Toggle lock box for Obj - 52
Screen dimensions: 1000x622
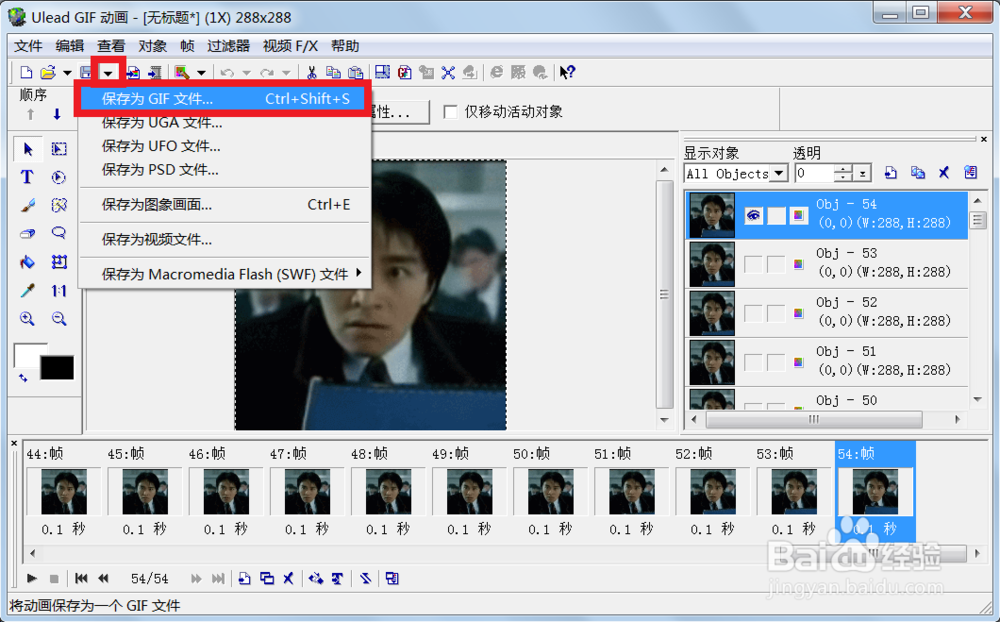coord(776,313)
